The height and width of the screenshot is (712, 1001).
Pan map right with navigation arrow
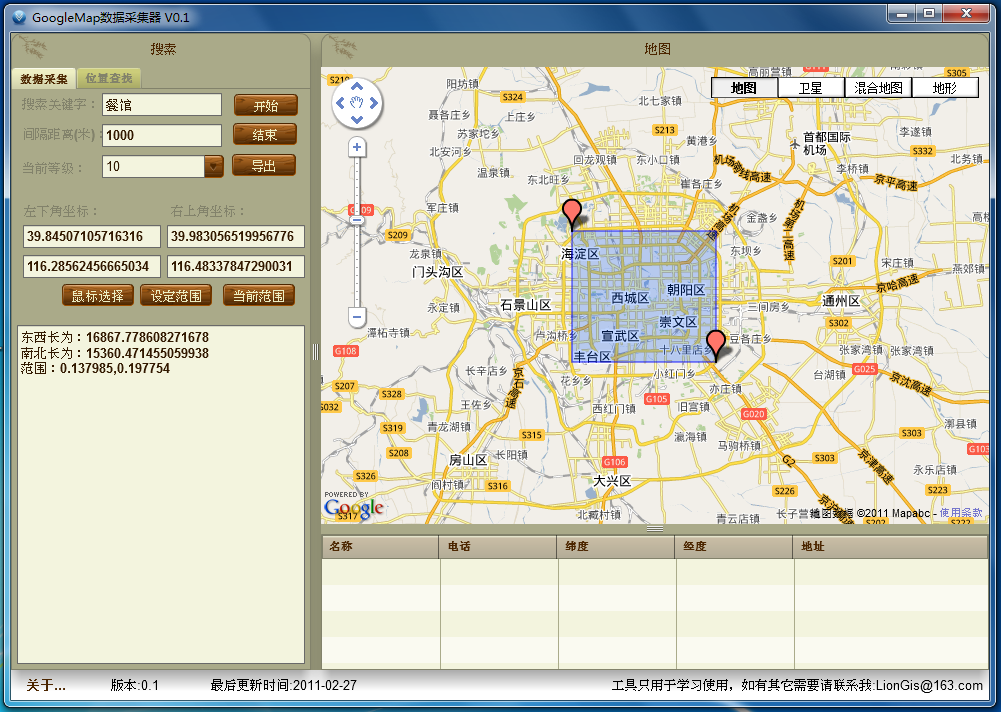pos(373,103)
